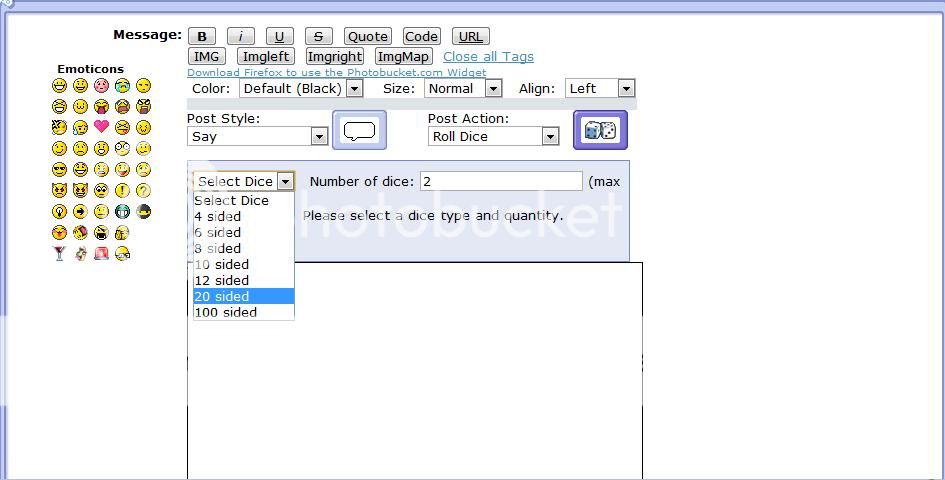945x480 pixels.
Task: Toggle underline formatting with U button
Action: [x=280, y=36]
